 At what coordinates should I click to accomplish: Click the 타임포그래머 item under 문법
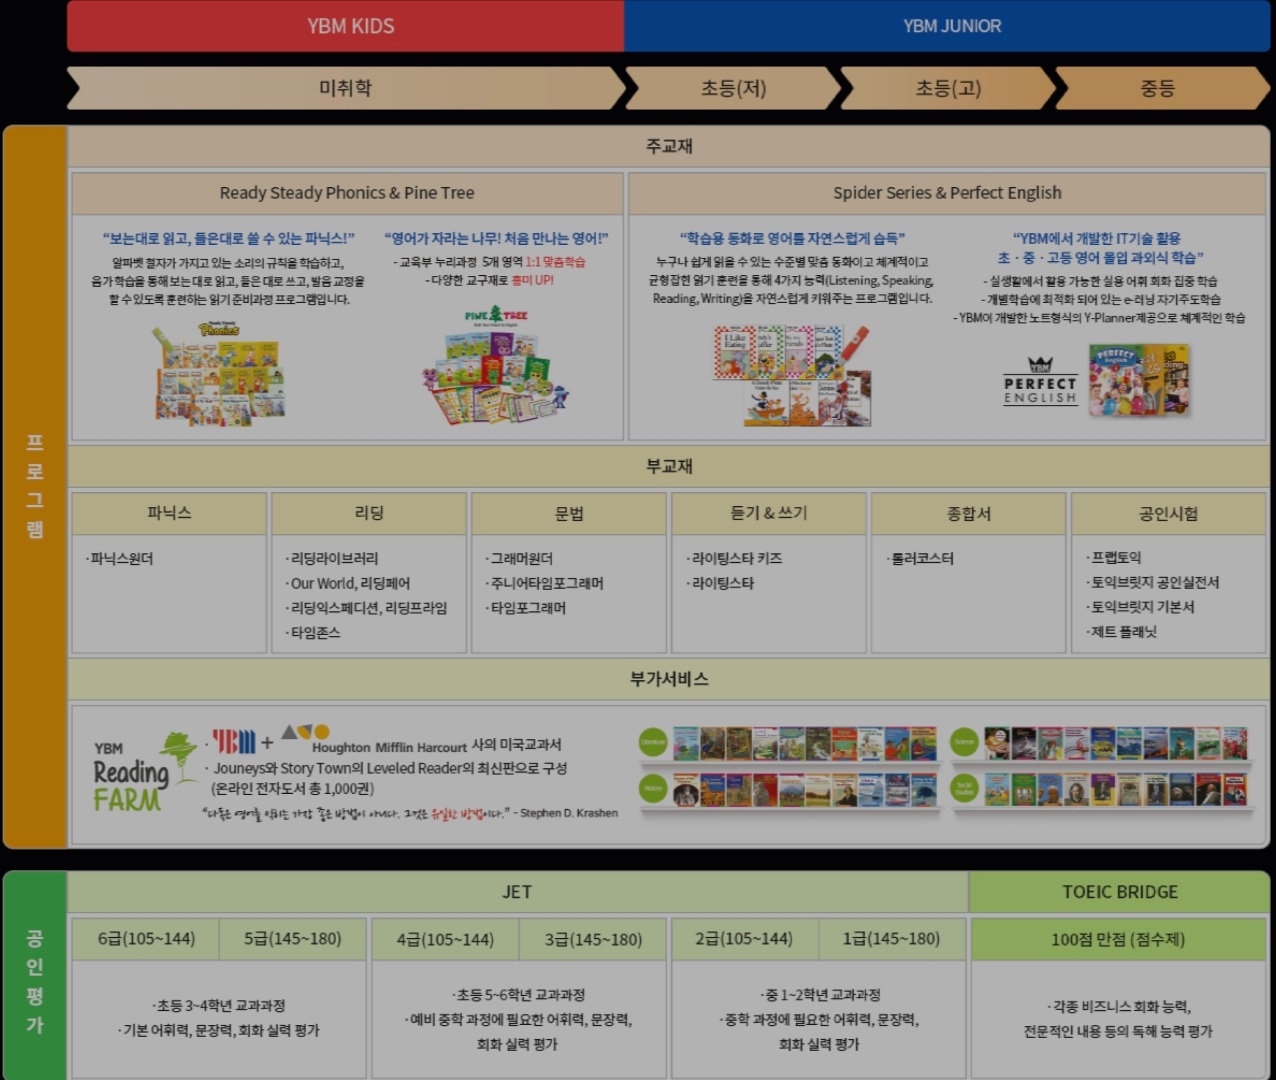[x=527, y=608]
